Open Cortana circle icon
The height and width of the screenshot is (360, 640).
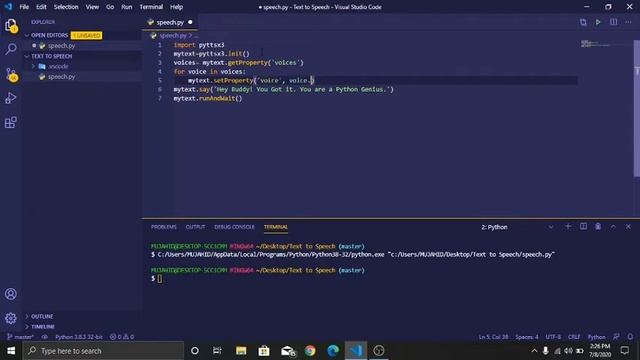tap(195, 351)
